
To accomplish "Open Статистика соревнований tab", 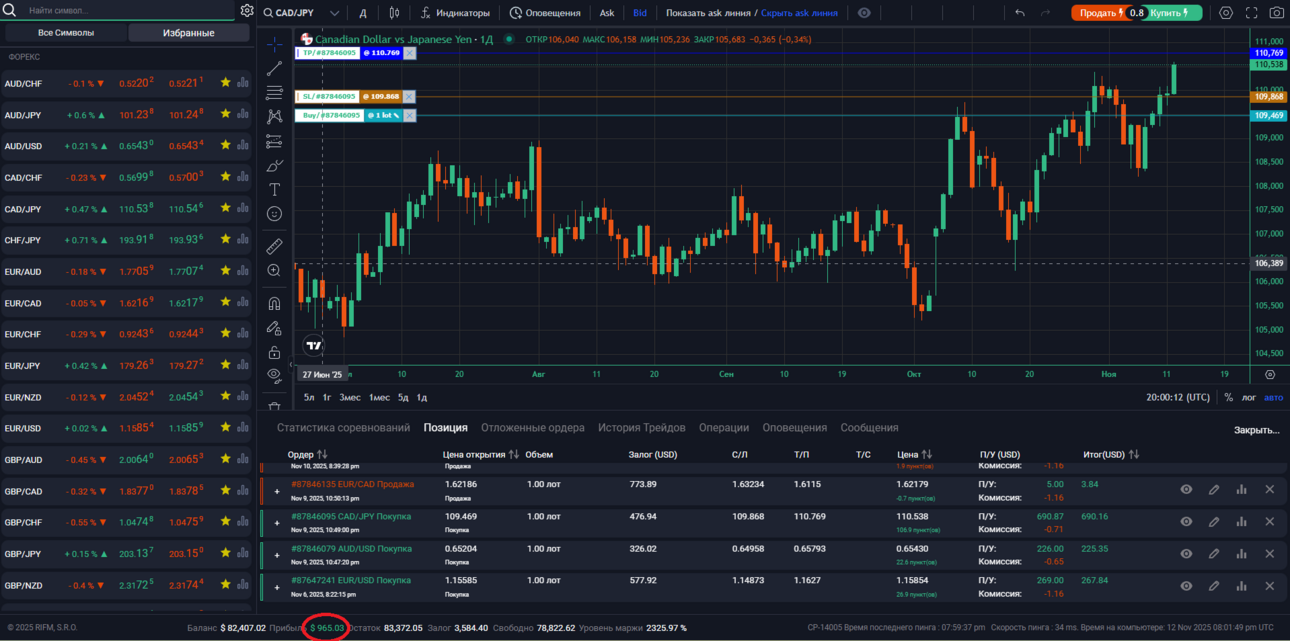I will tap(344, 428).
